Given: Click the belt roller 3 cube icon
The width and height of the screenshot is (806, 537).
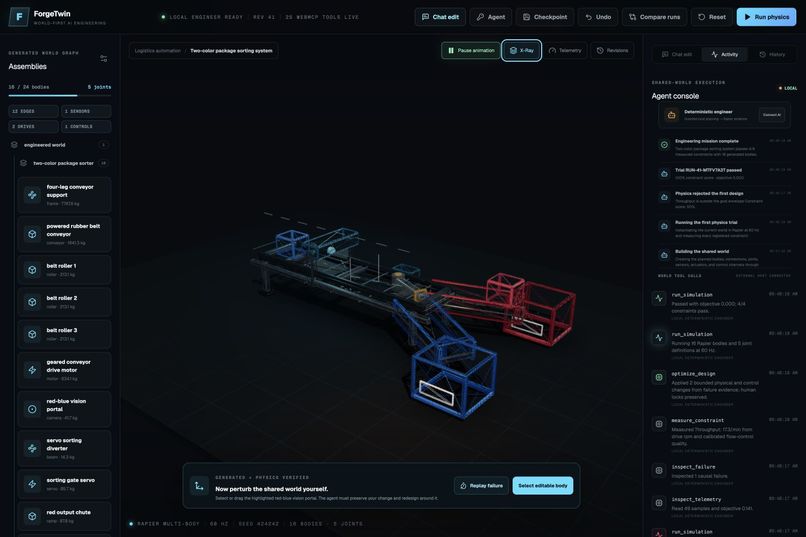Looking at the screenshot, I should pyautogui.click(x=32, y=334).
